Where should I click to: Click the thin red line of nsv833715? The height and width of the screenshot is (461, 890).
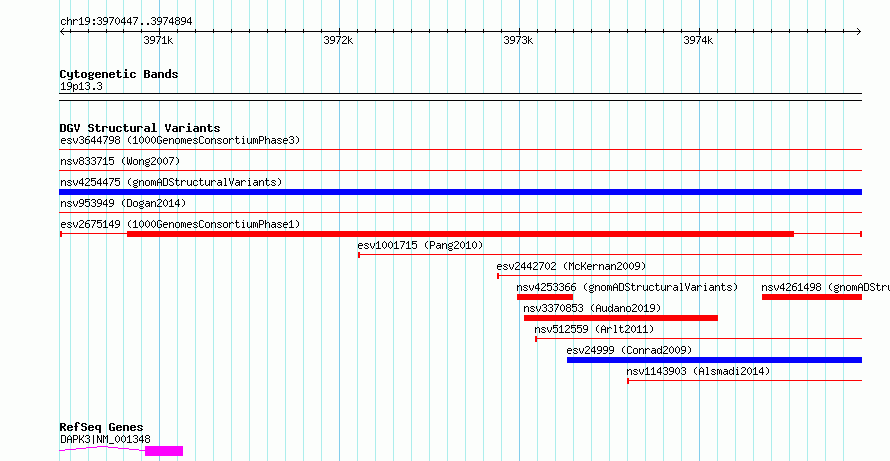click(x=461, y=170)
